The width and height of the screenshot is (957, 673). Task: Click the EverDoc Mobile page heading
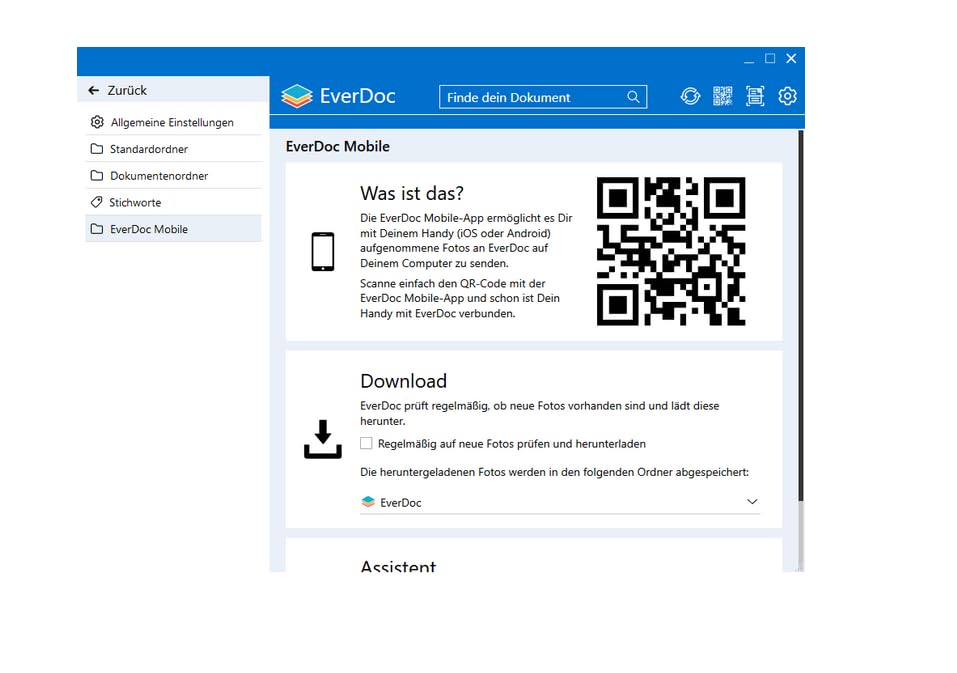[x=338, y=146]
